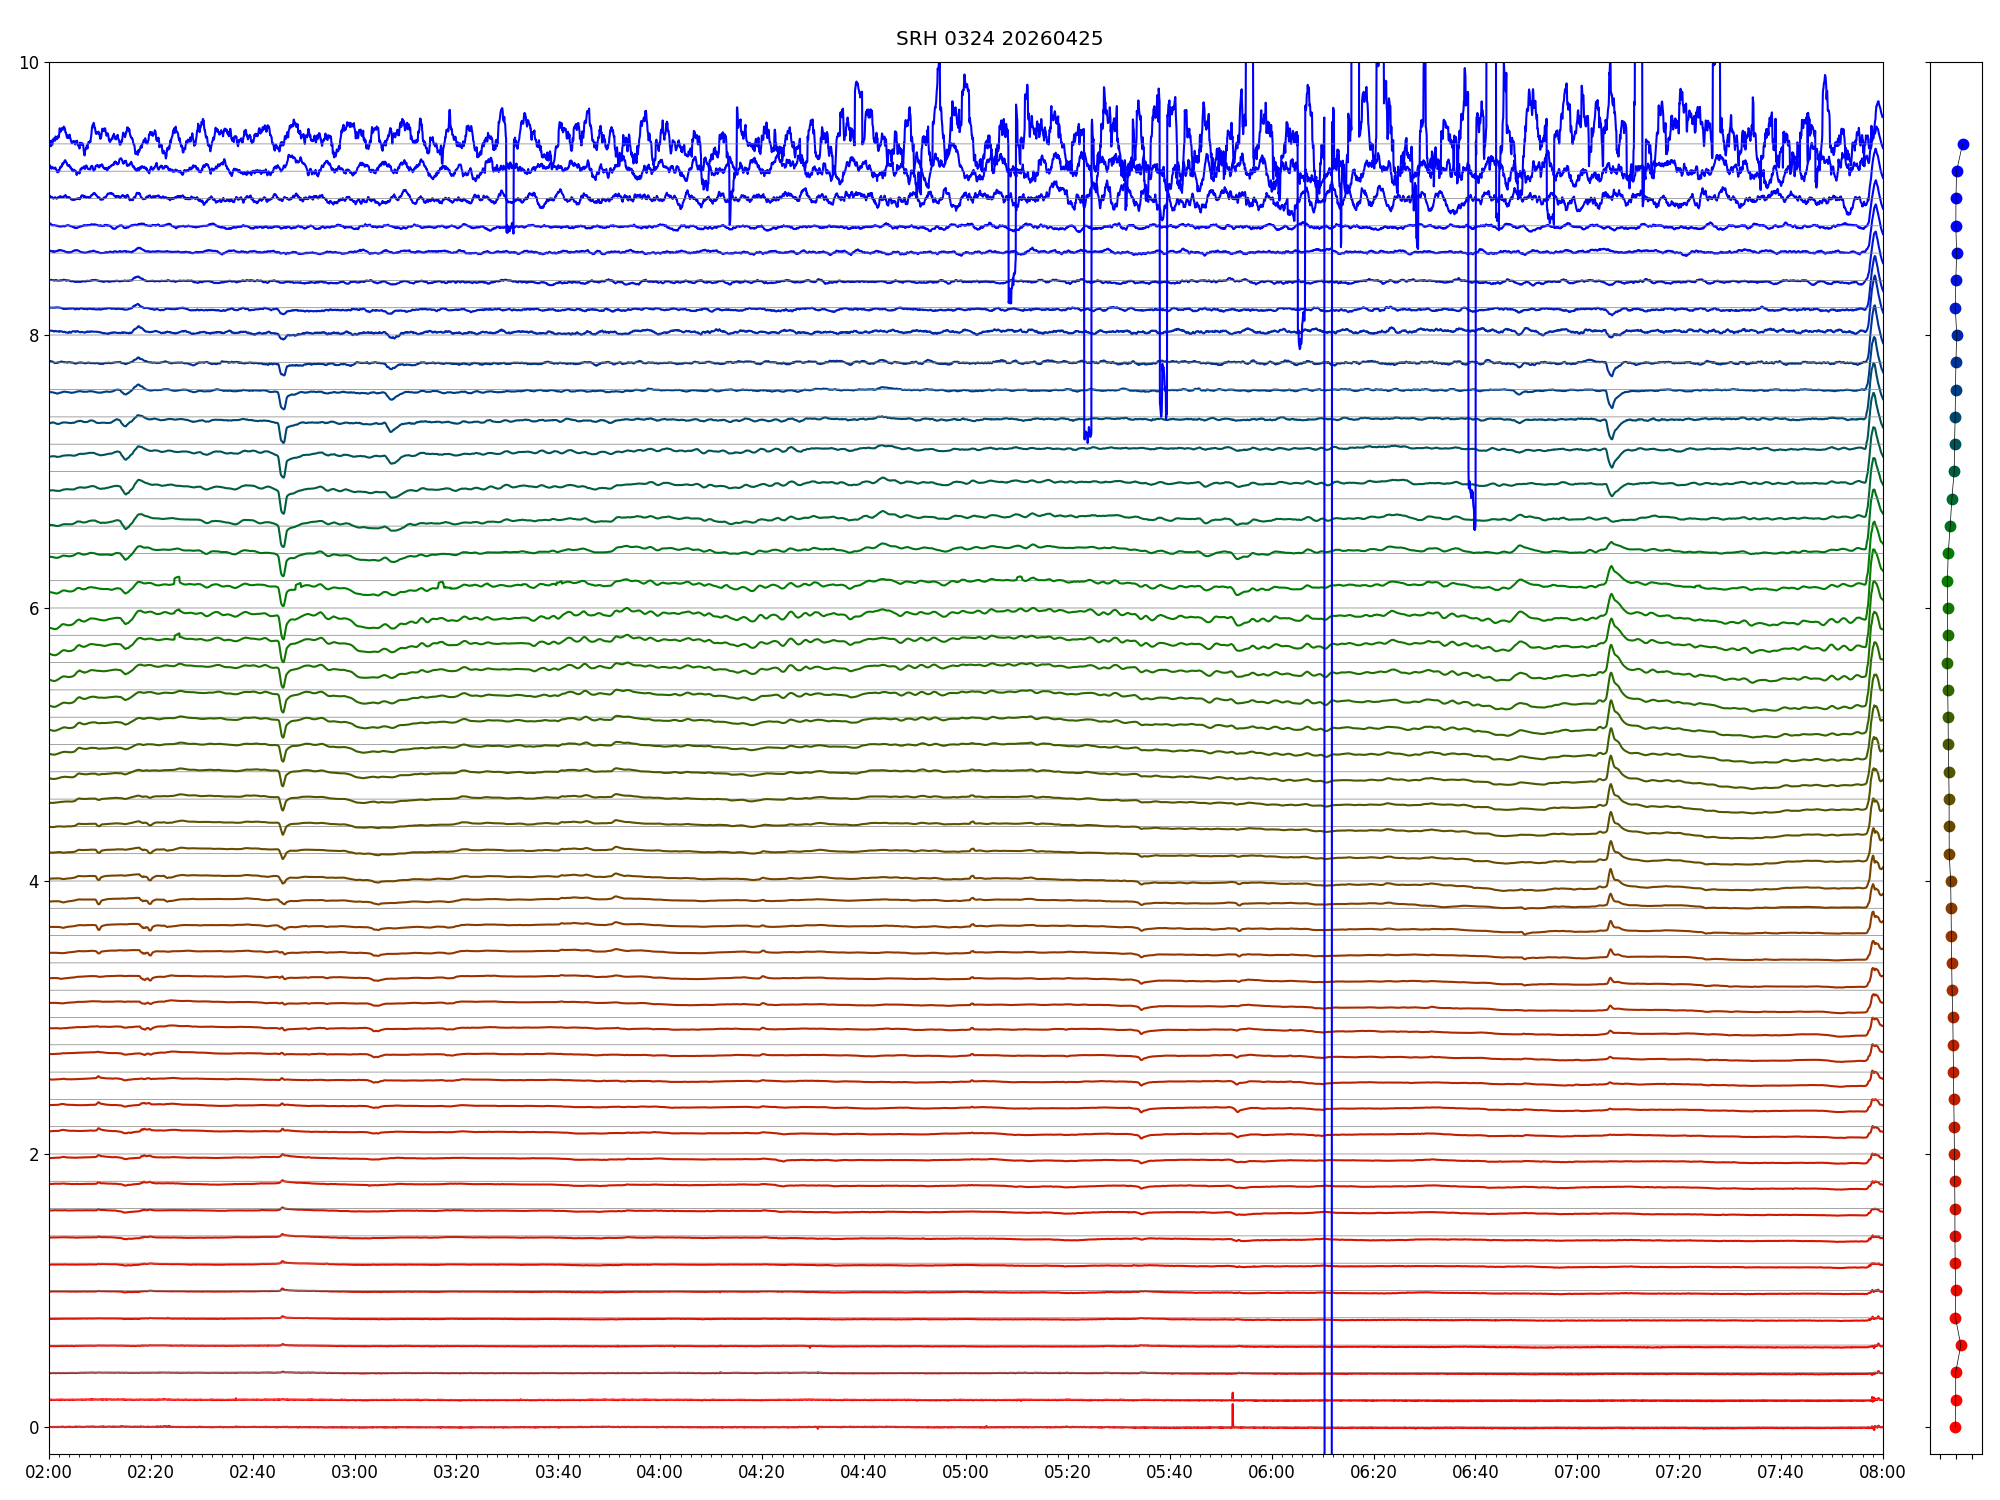Click the 05:40 time axis label

click(x=1170, y=1472)
